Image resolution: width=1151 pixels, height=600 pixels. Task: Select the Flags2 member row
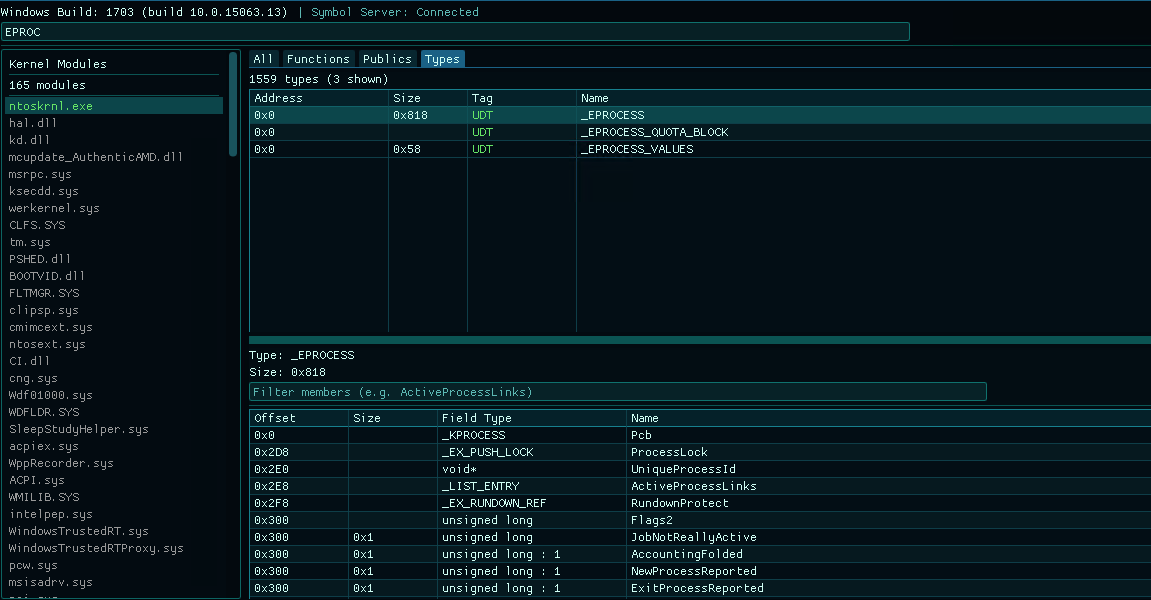click(x=700, y=520)
